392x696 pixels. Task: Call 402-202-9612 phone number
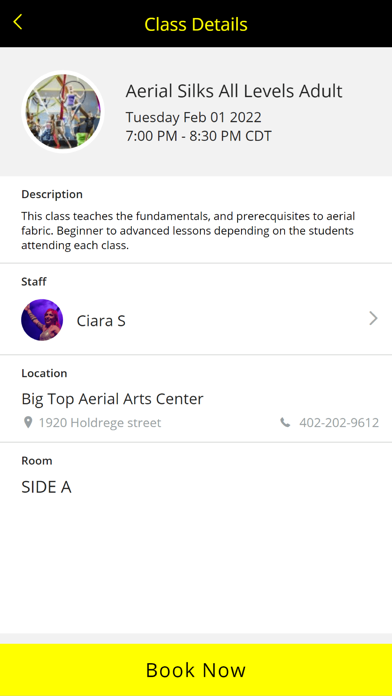339,423
